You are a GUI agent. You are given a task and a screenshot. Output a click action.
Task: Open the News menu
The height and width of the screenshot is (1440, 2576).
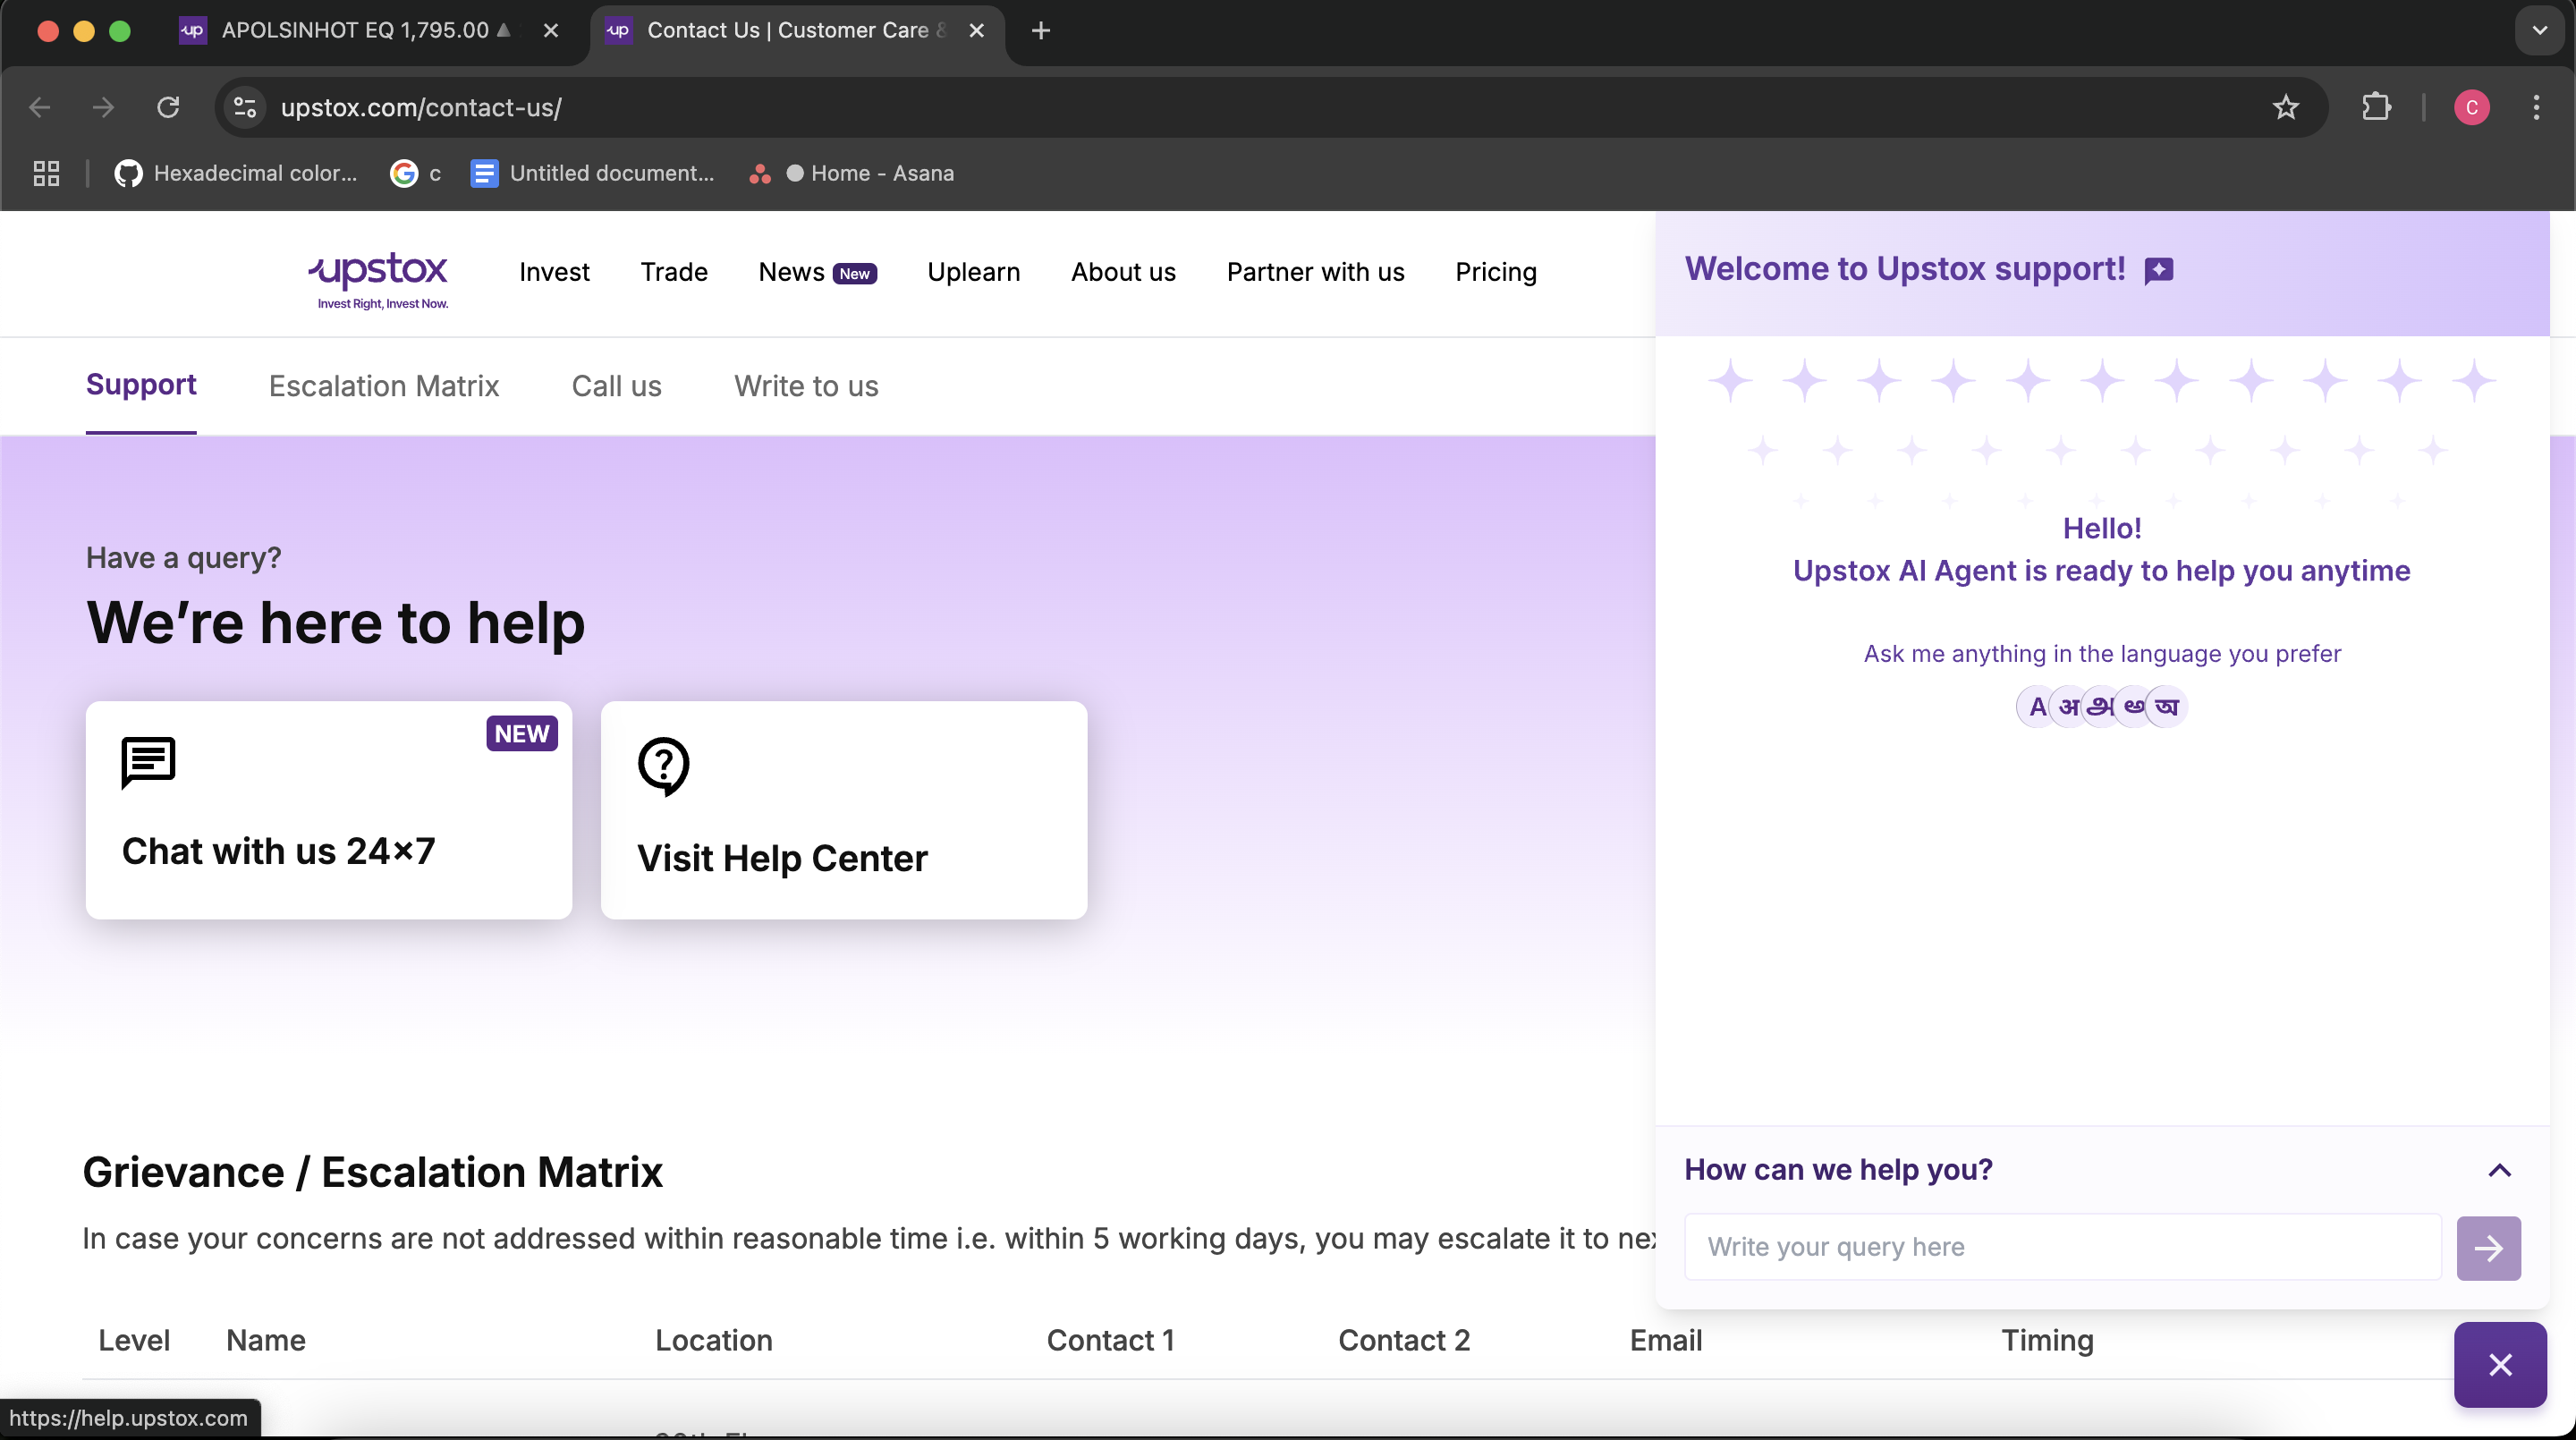point(817,272)
